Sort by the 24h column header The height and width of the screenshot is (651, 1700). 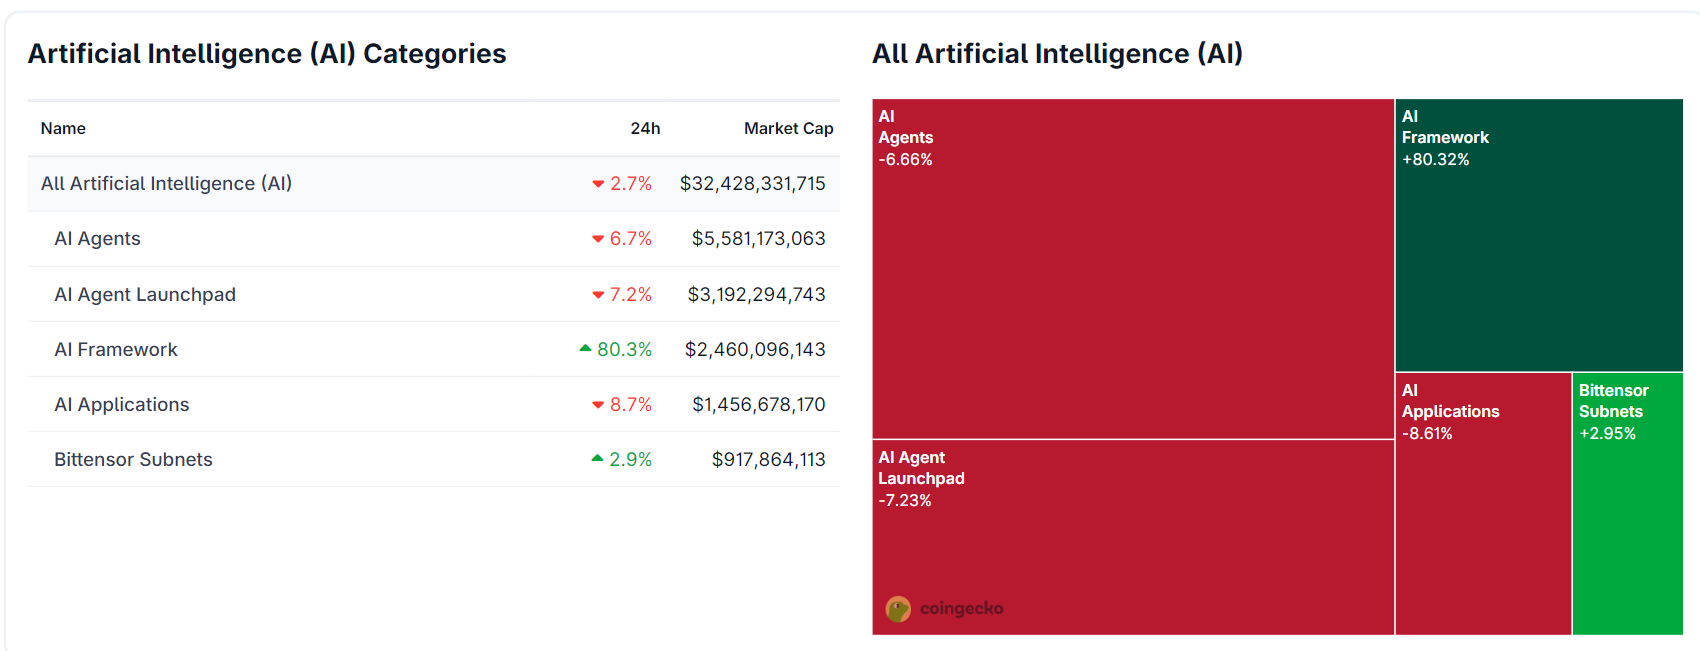[643, 128]
